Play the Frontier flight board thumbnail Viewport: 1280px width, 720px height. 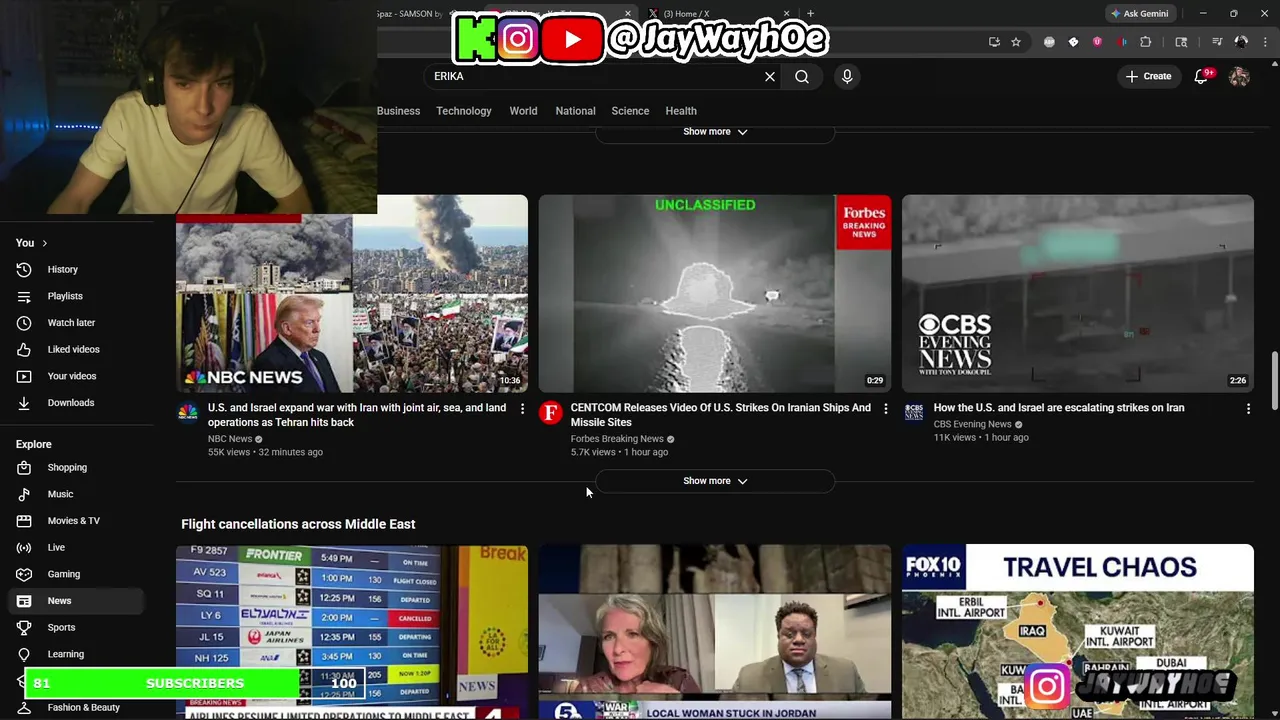pos(352,632)
